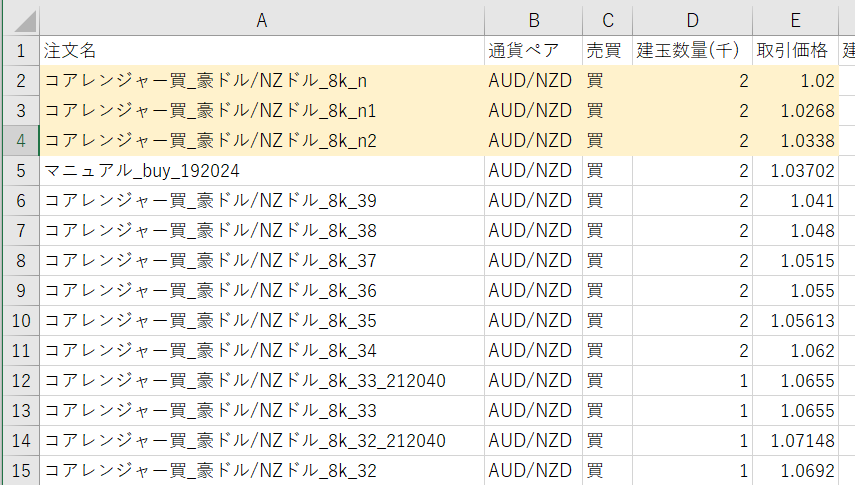Select row 4 header

pyautogui.click(x=20, y=141)
